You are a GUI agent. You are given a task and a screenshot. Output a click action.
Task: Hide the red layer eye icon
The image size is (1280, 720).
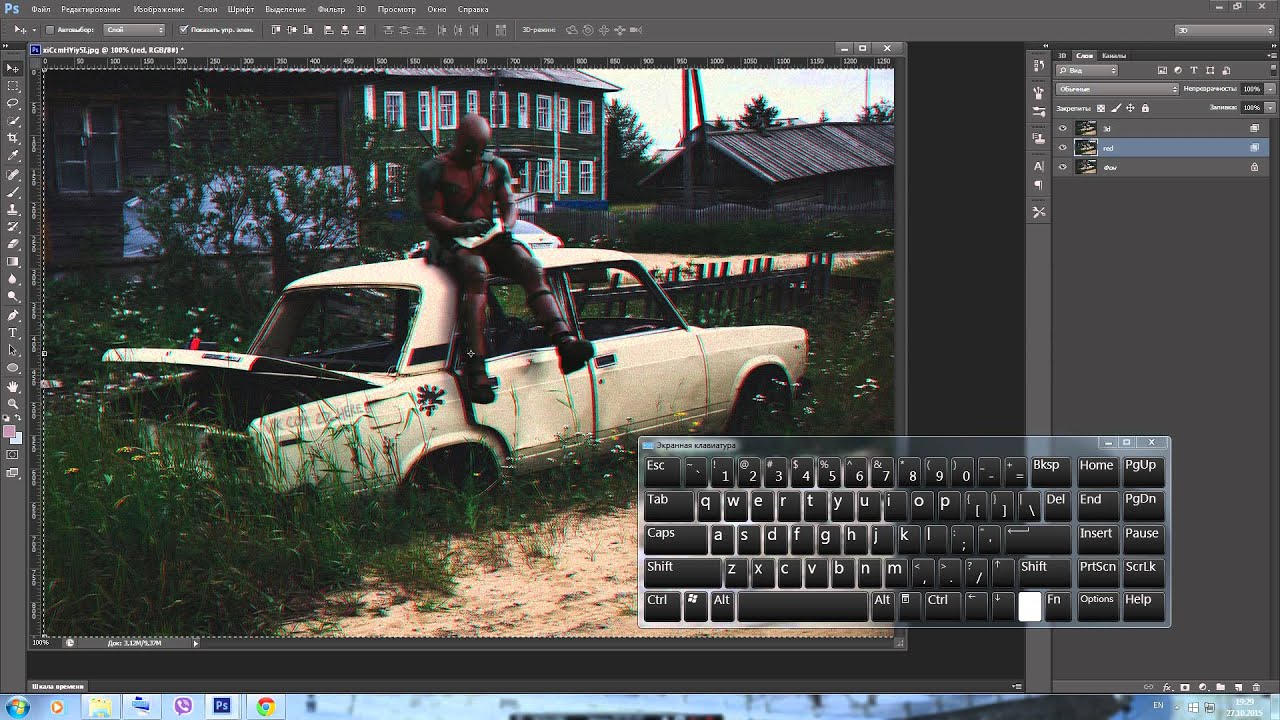pos(1063,148)
